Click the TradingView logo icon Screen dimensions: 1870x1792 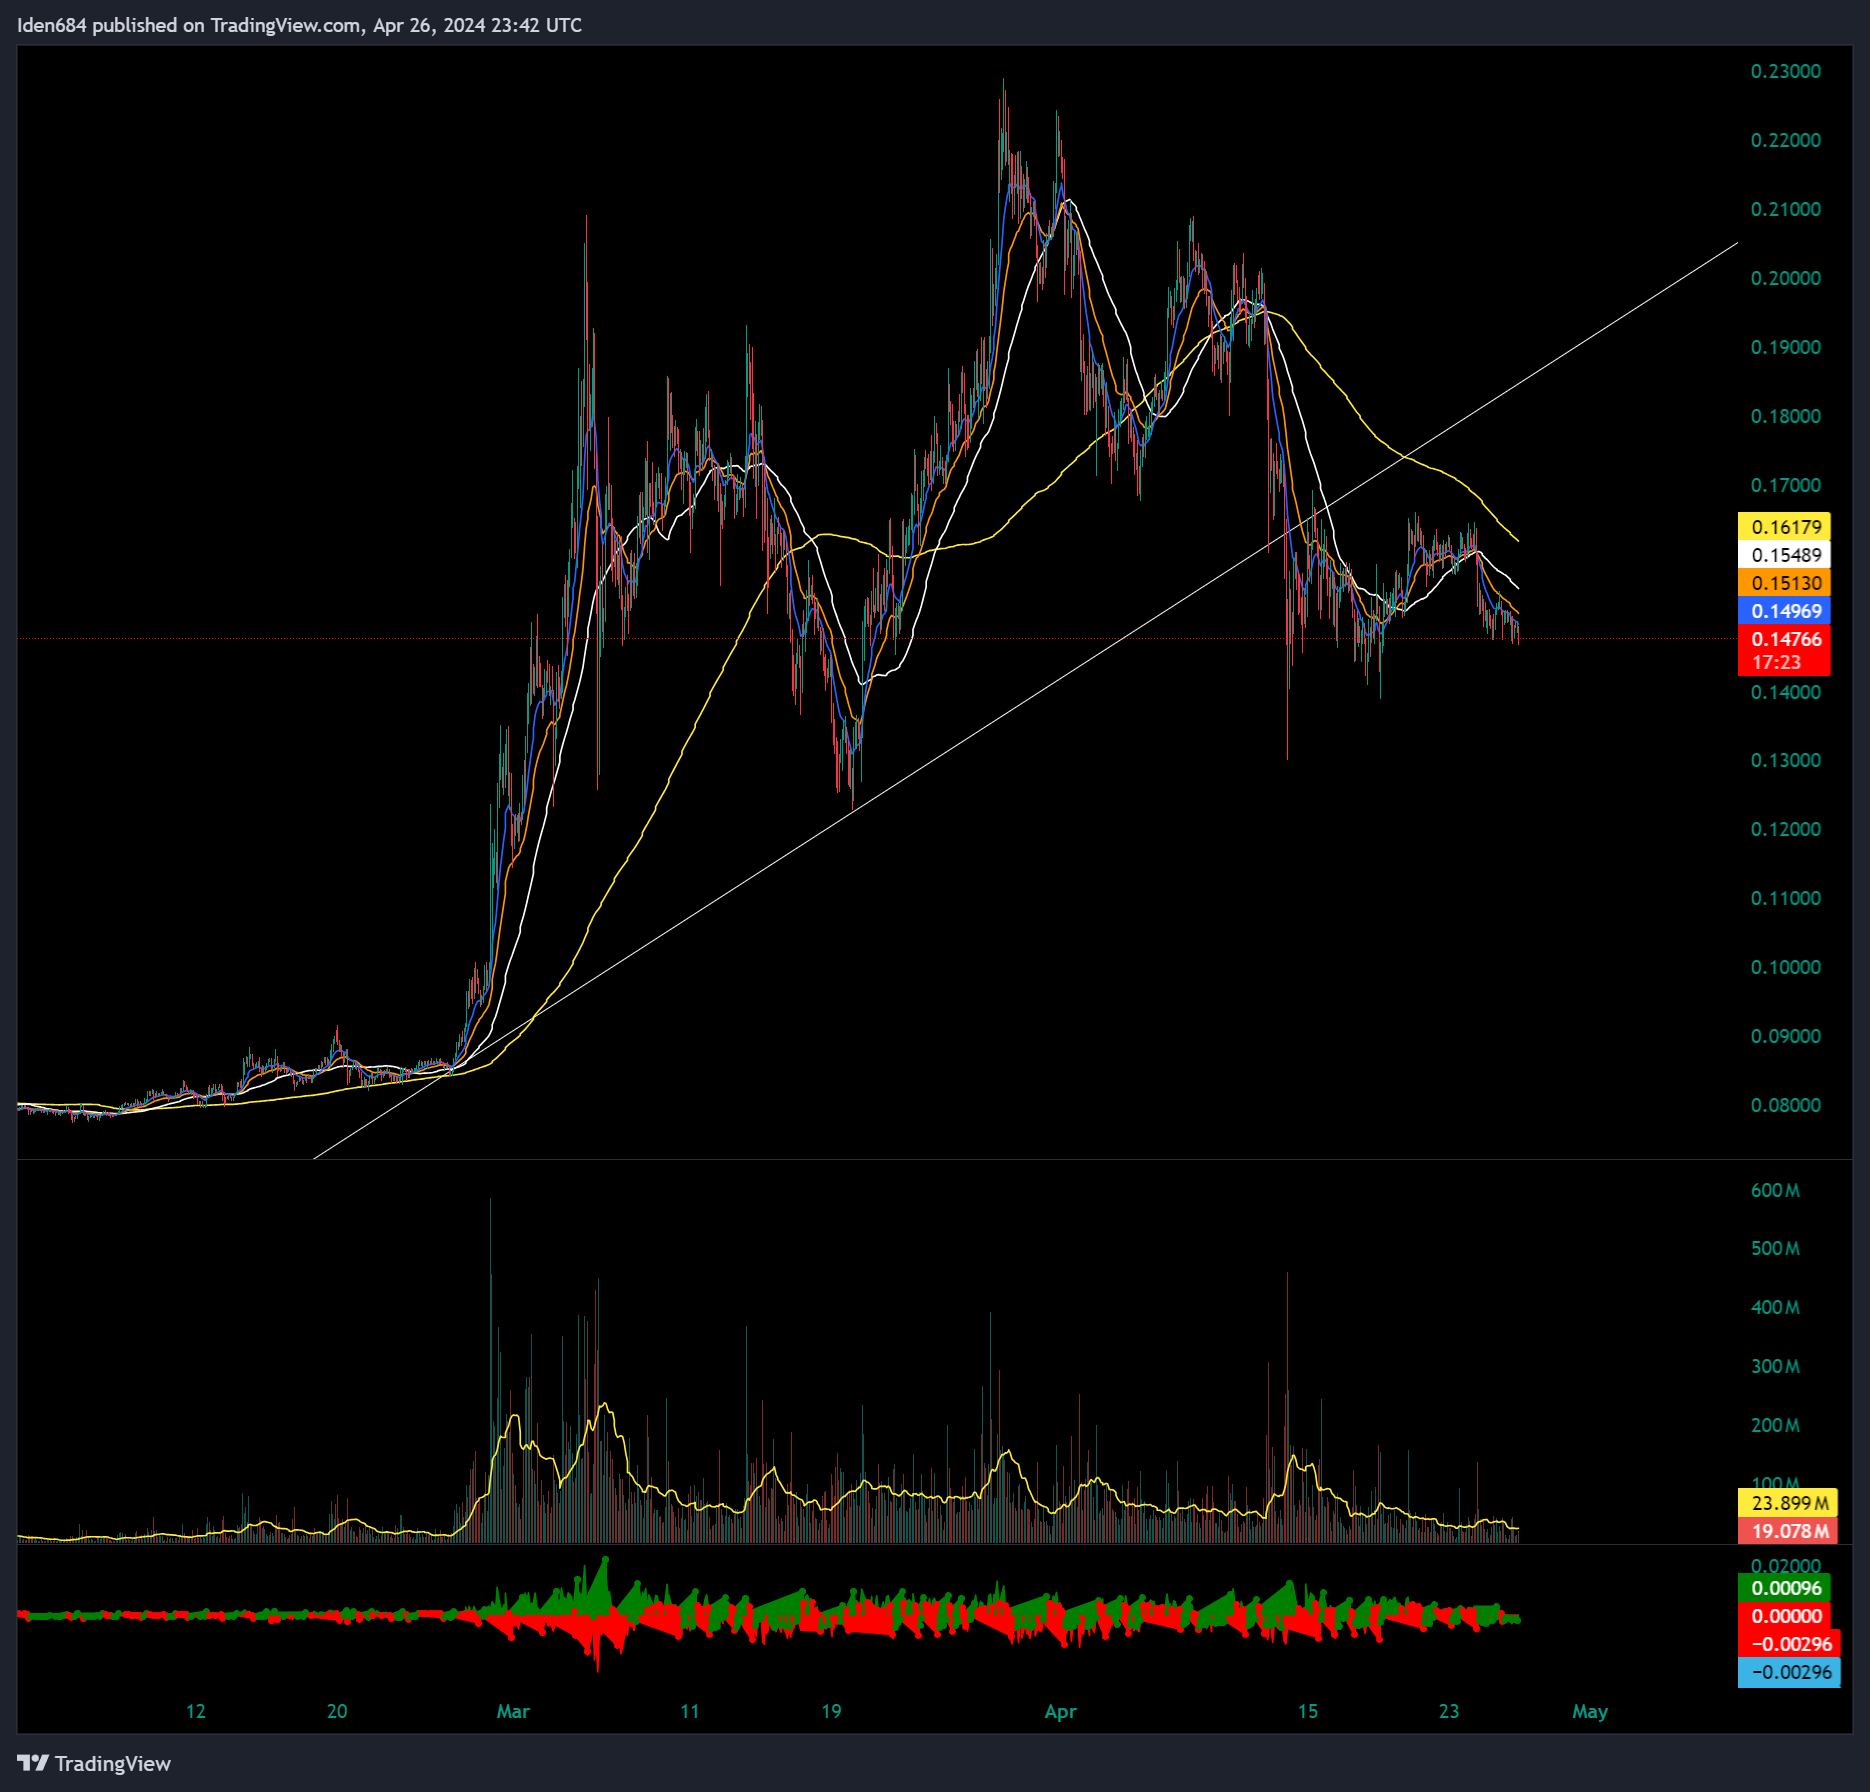tap(33, 1763)
